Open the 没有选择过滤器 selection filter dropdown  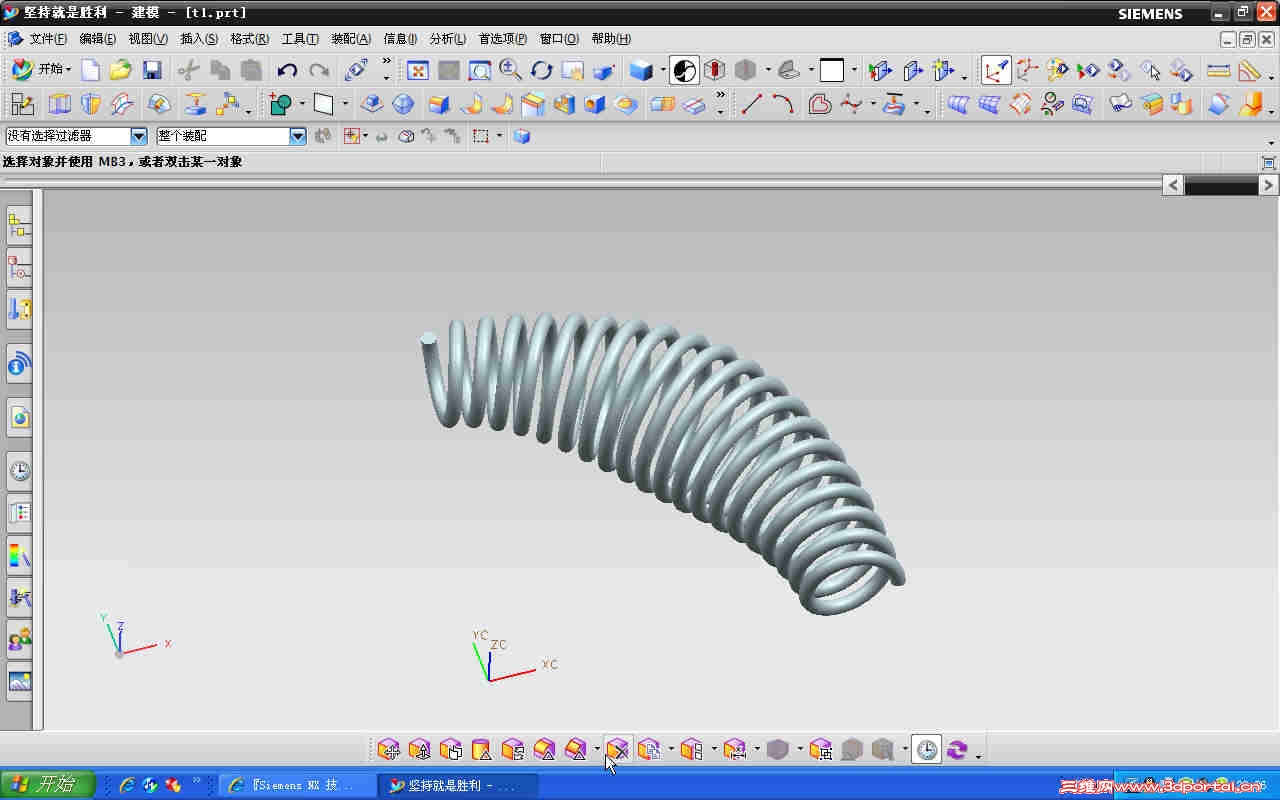coord(139,136)
